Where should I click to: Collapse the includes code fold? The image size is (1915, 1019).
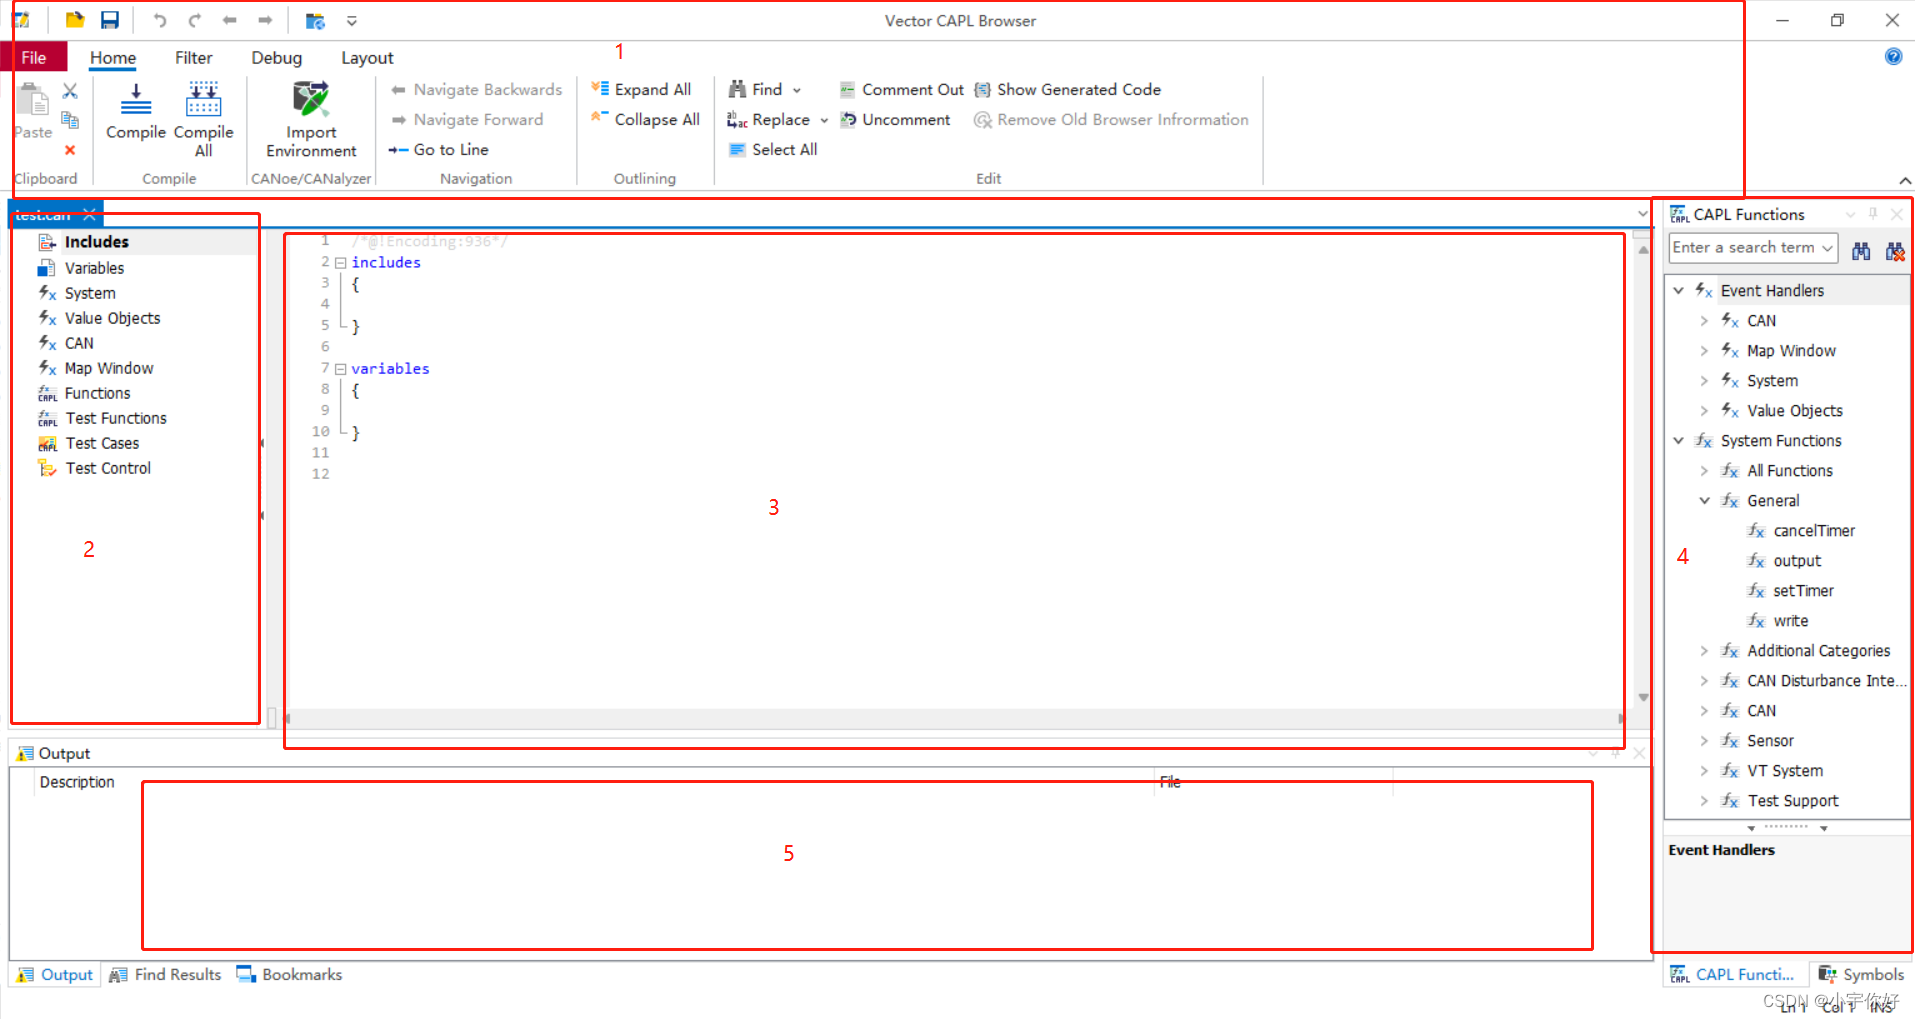(x=341, y=263)
